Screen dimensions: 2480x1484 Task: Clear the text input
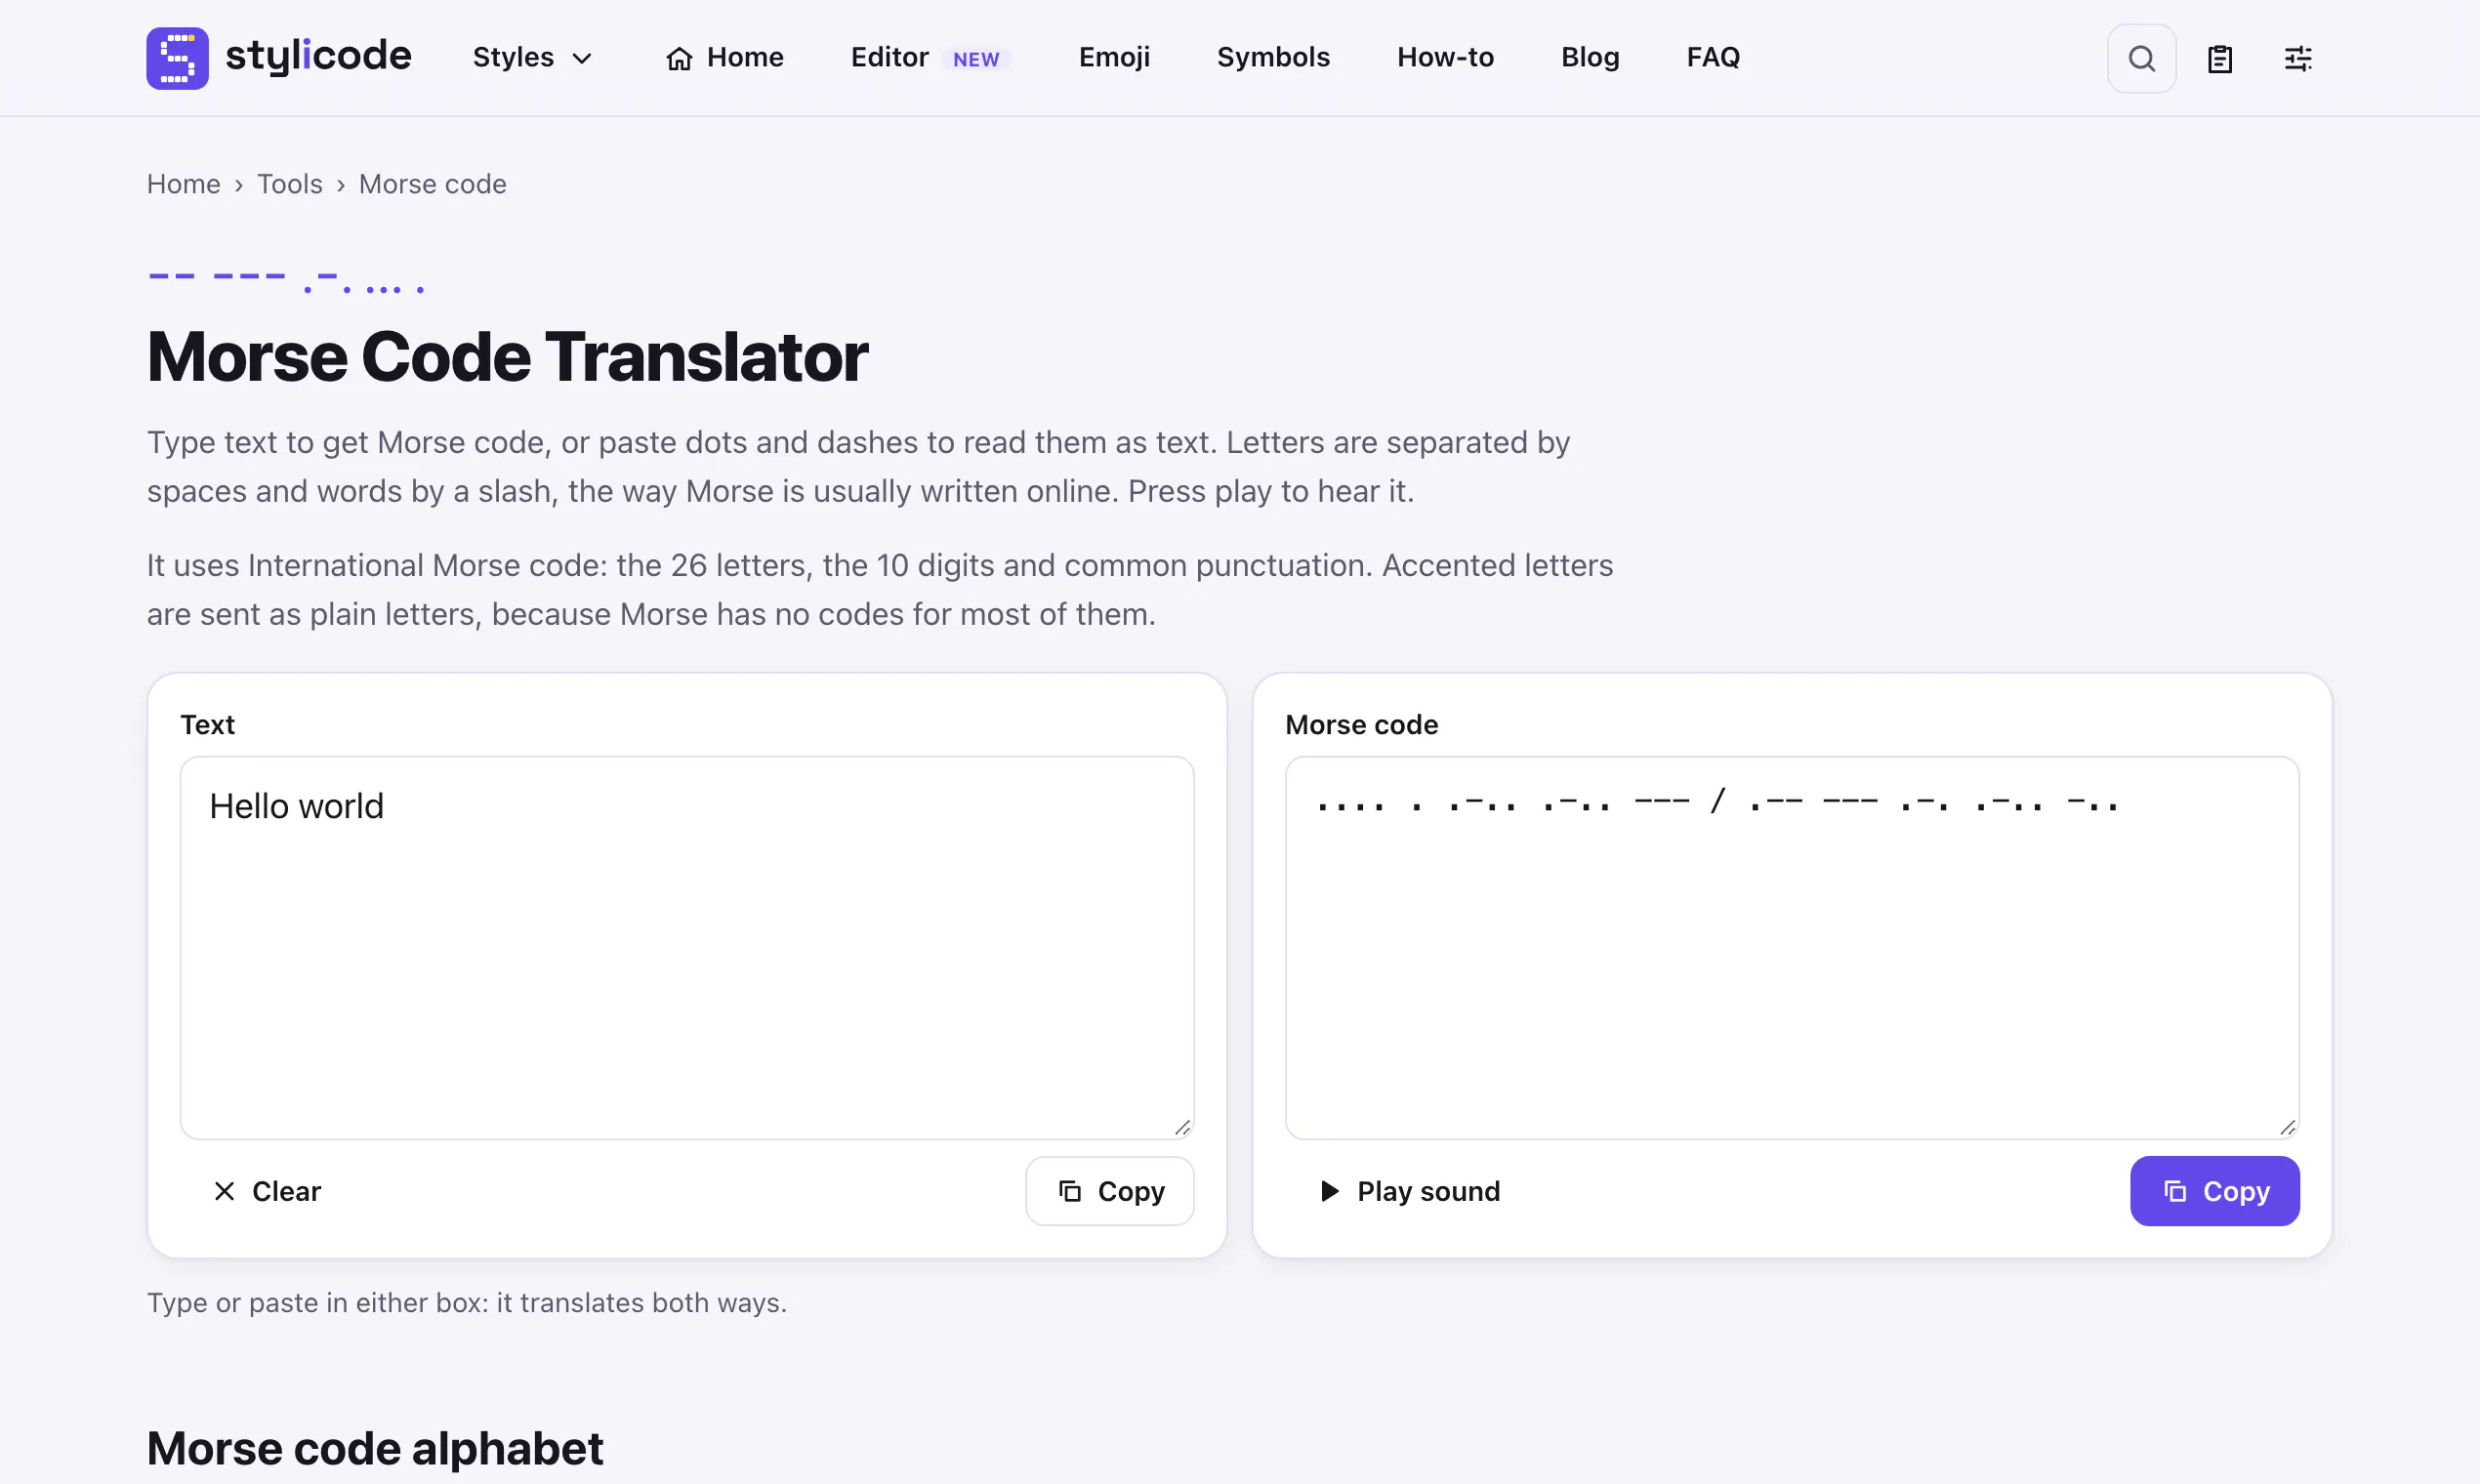pyautogui.click(x=267, y=1191)
